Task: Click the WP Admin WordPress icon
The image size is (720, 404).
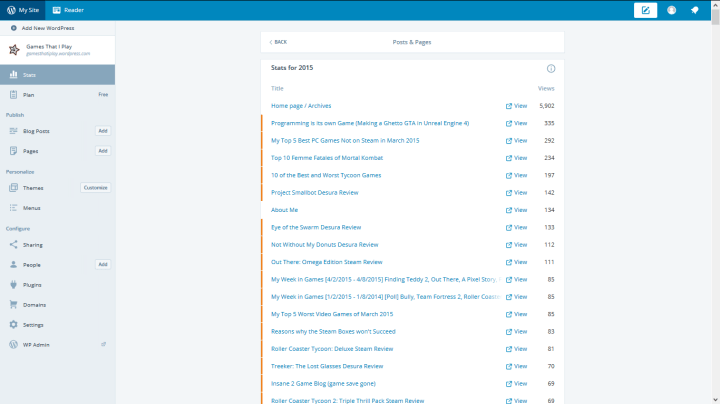Action: (x=13, y=344)
